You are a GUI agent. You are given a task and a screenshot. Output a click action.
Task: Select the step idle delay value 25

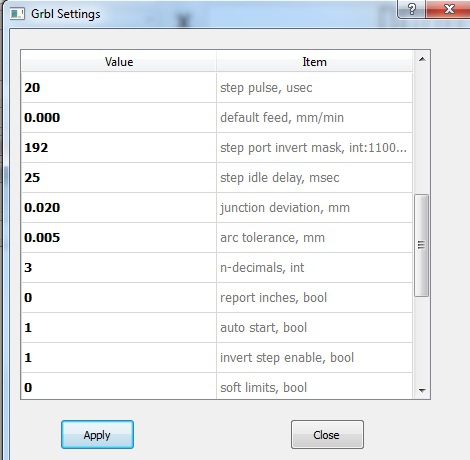(x=119, y=178)
